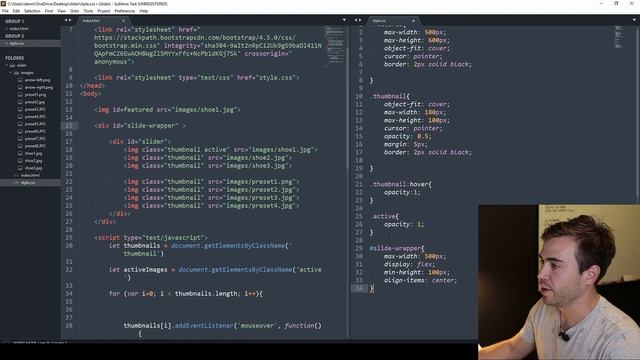Click the 'align-items: center;' line

coord(420,280)
